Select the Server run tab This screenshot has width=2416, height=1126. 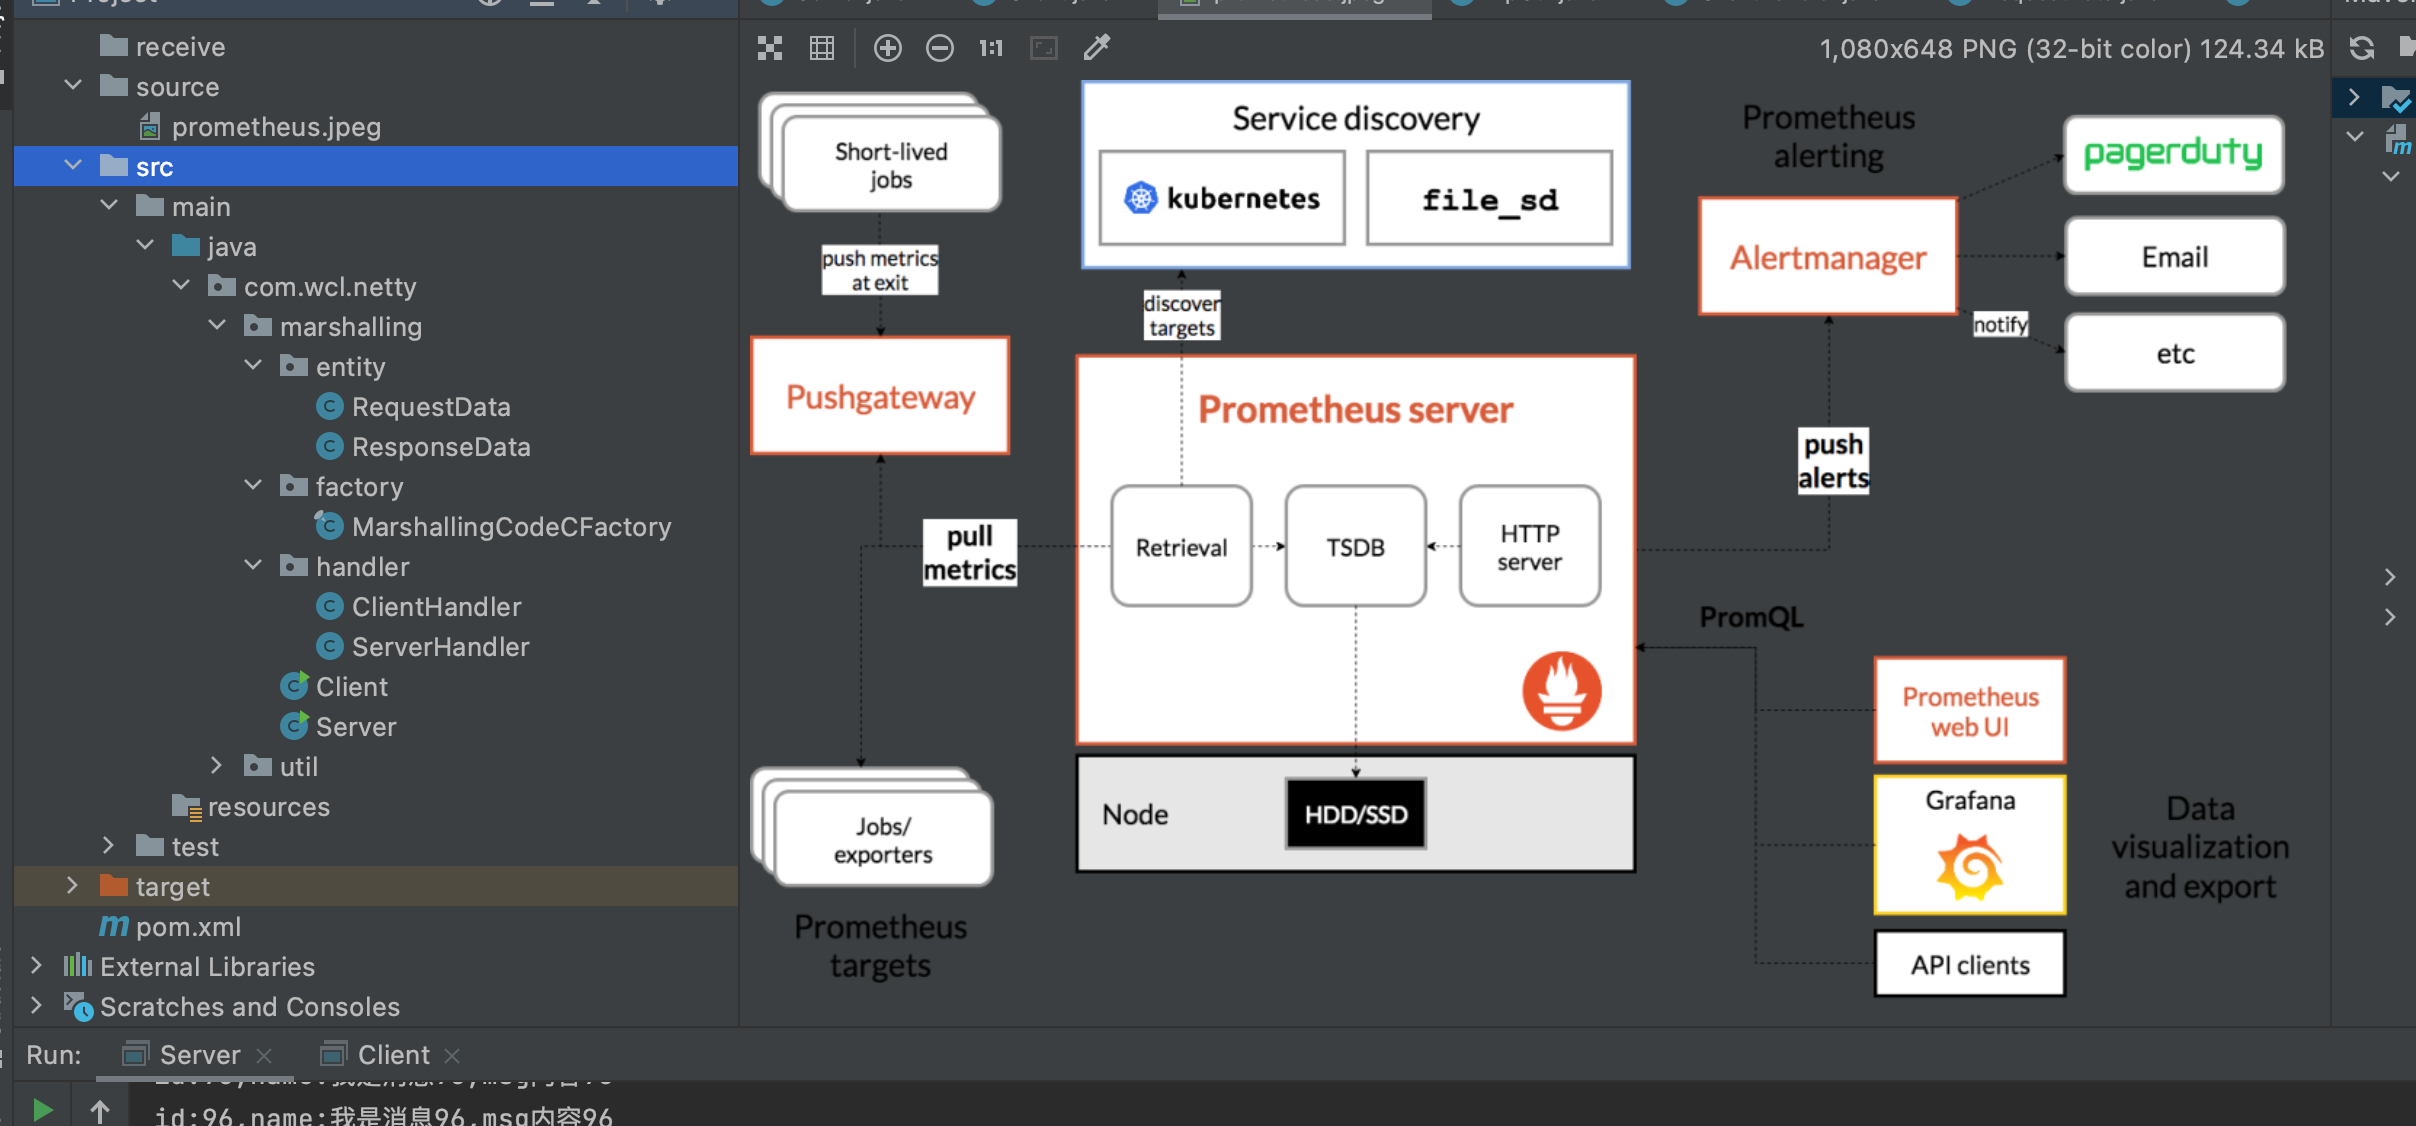coord(199,1055)
